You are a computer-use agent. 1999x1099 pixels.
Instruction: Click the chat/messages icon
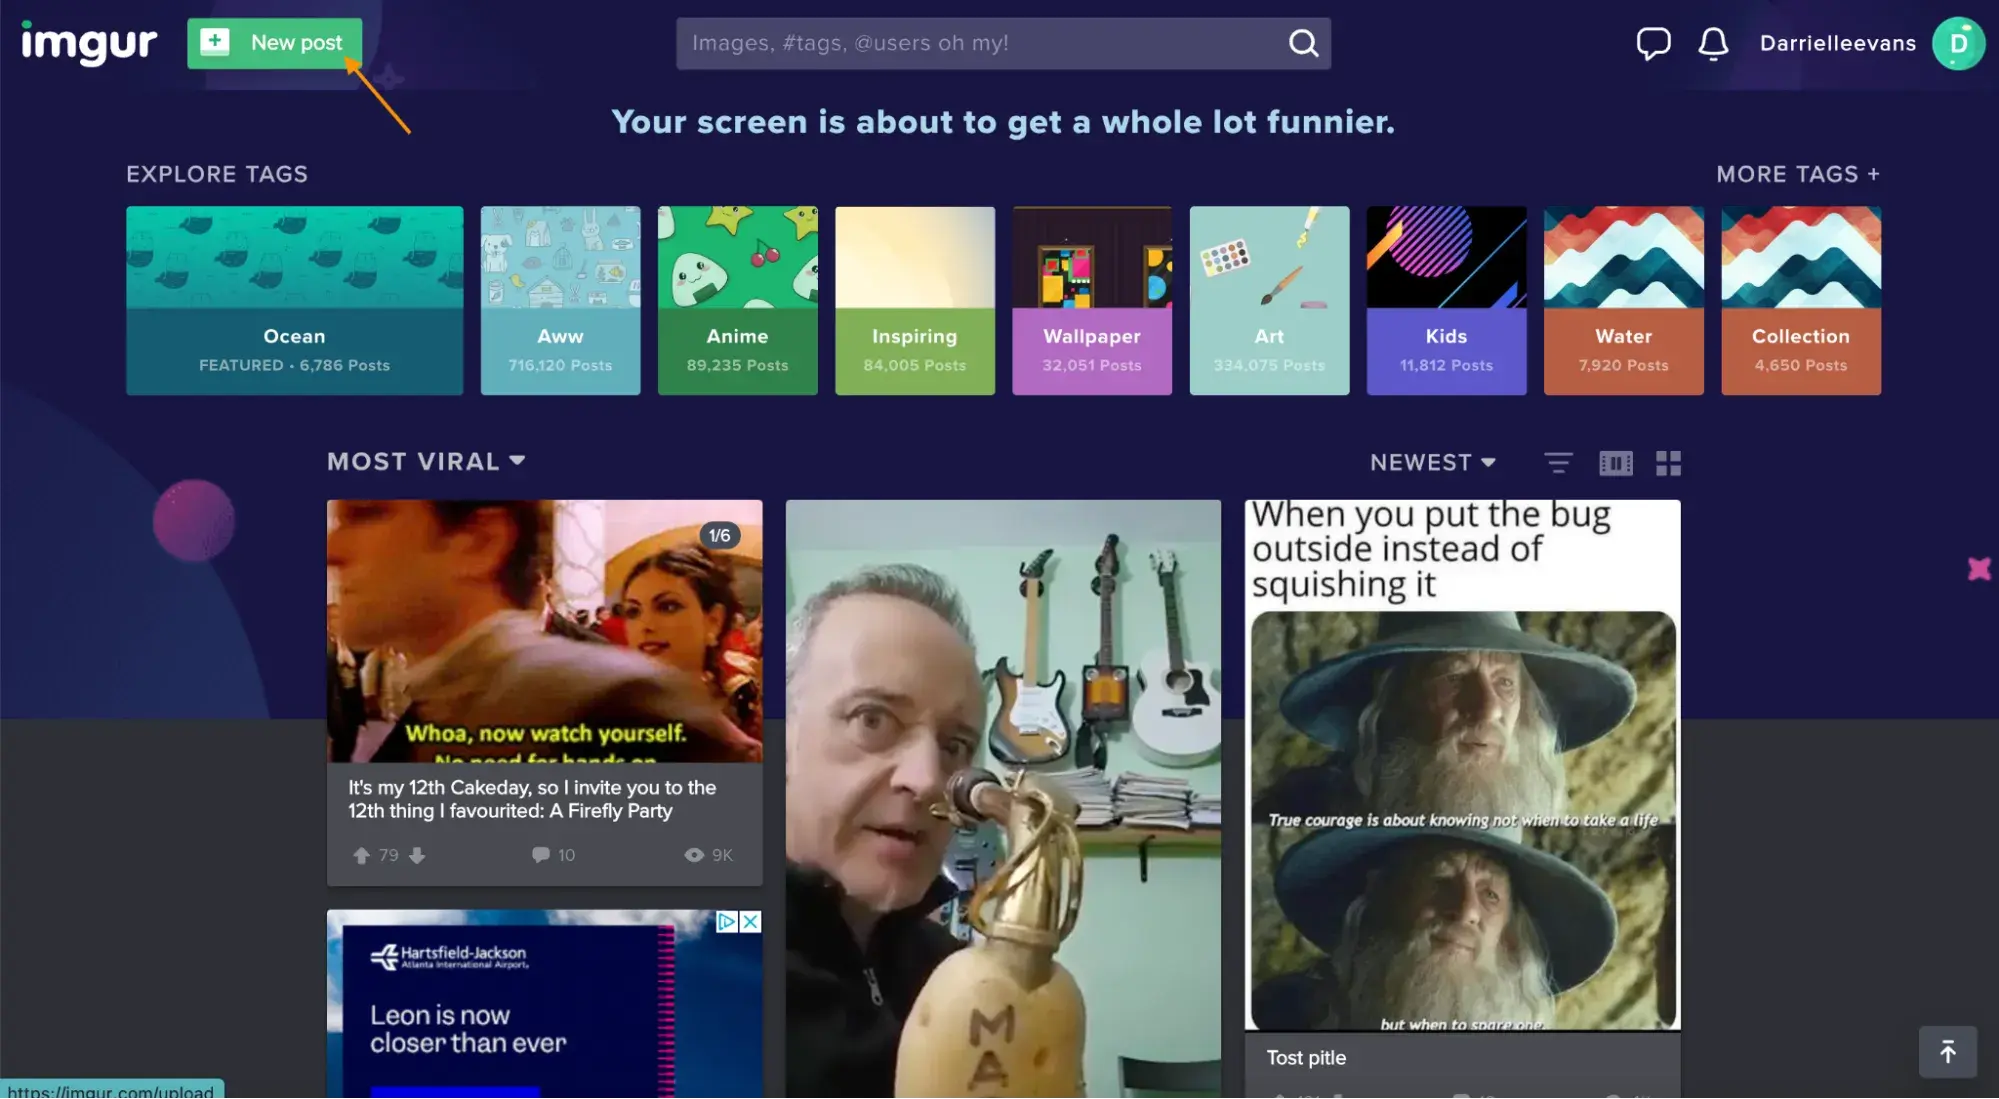[1653, 43]
